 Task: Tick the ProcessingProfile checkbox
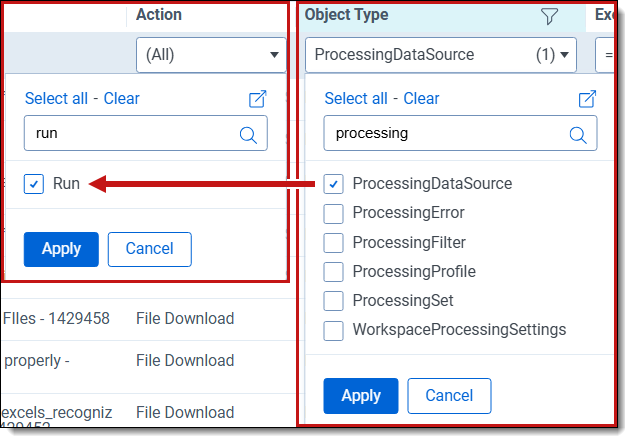(334, 271)
